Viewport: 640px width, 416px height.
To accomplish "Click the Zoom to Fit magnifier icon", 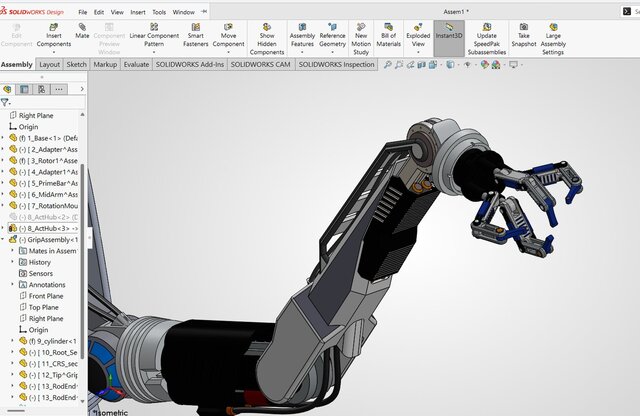I will 388,65.
